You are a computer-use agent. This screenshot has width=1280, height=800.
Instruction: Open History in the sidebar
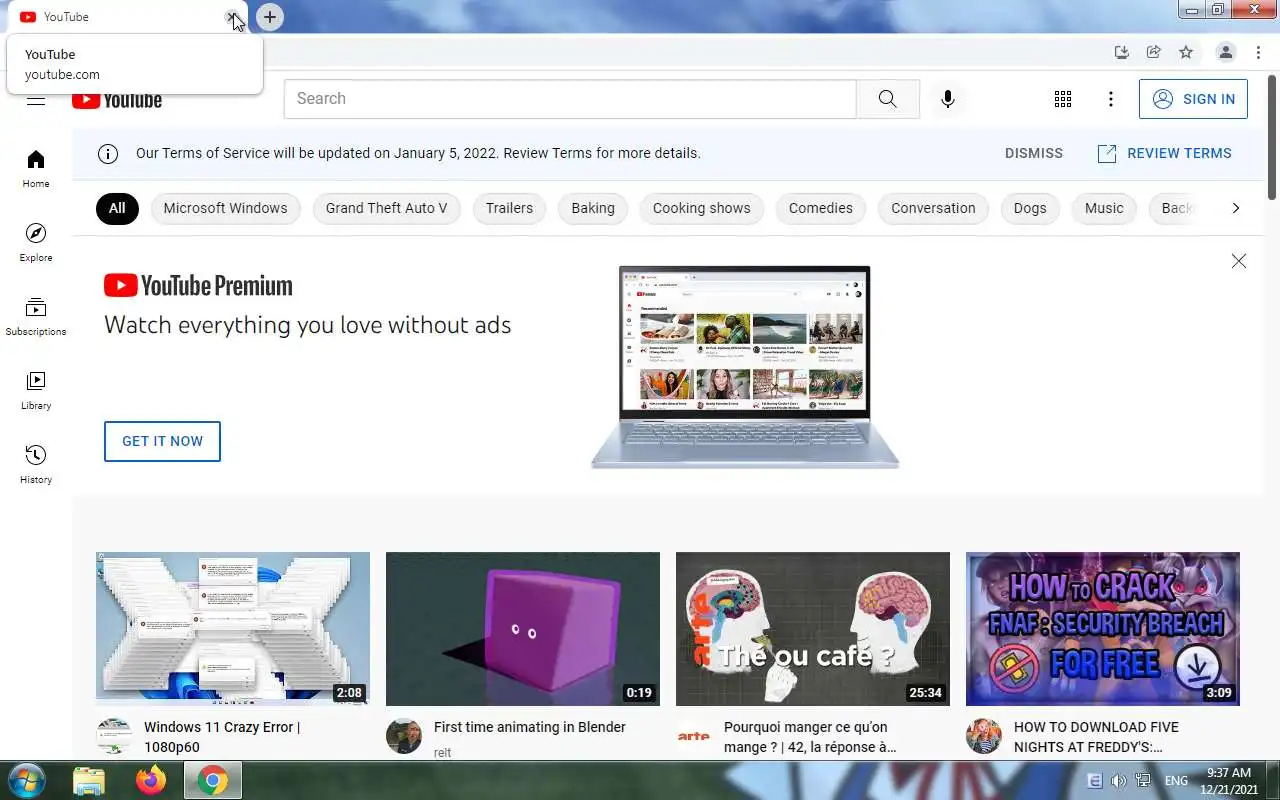coord(36,465)
